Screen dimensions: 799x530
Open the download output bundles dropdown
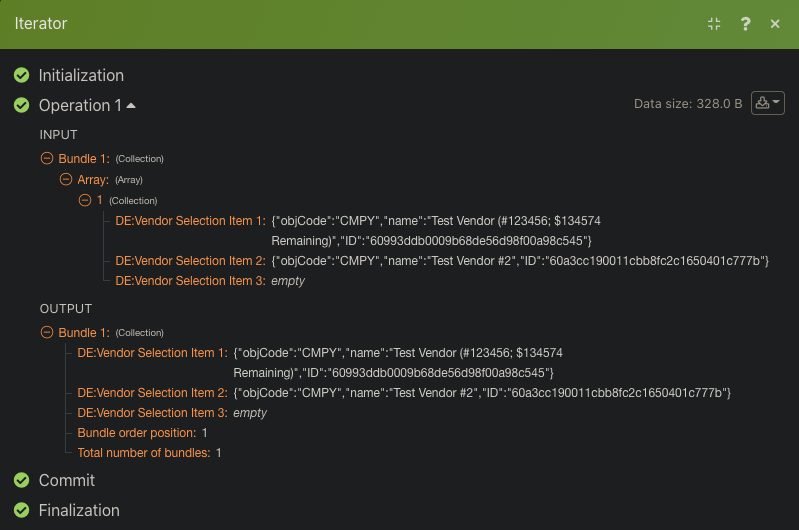coord(768,103)
